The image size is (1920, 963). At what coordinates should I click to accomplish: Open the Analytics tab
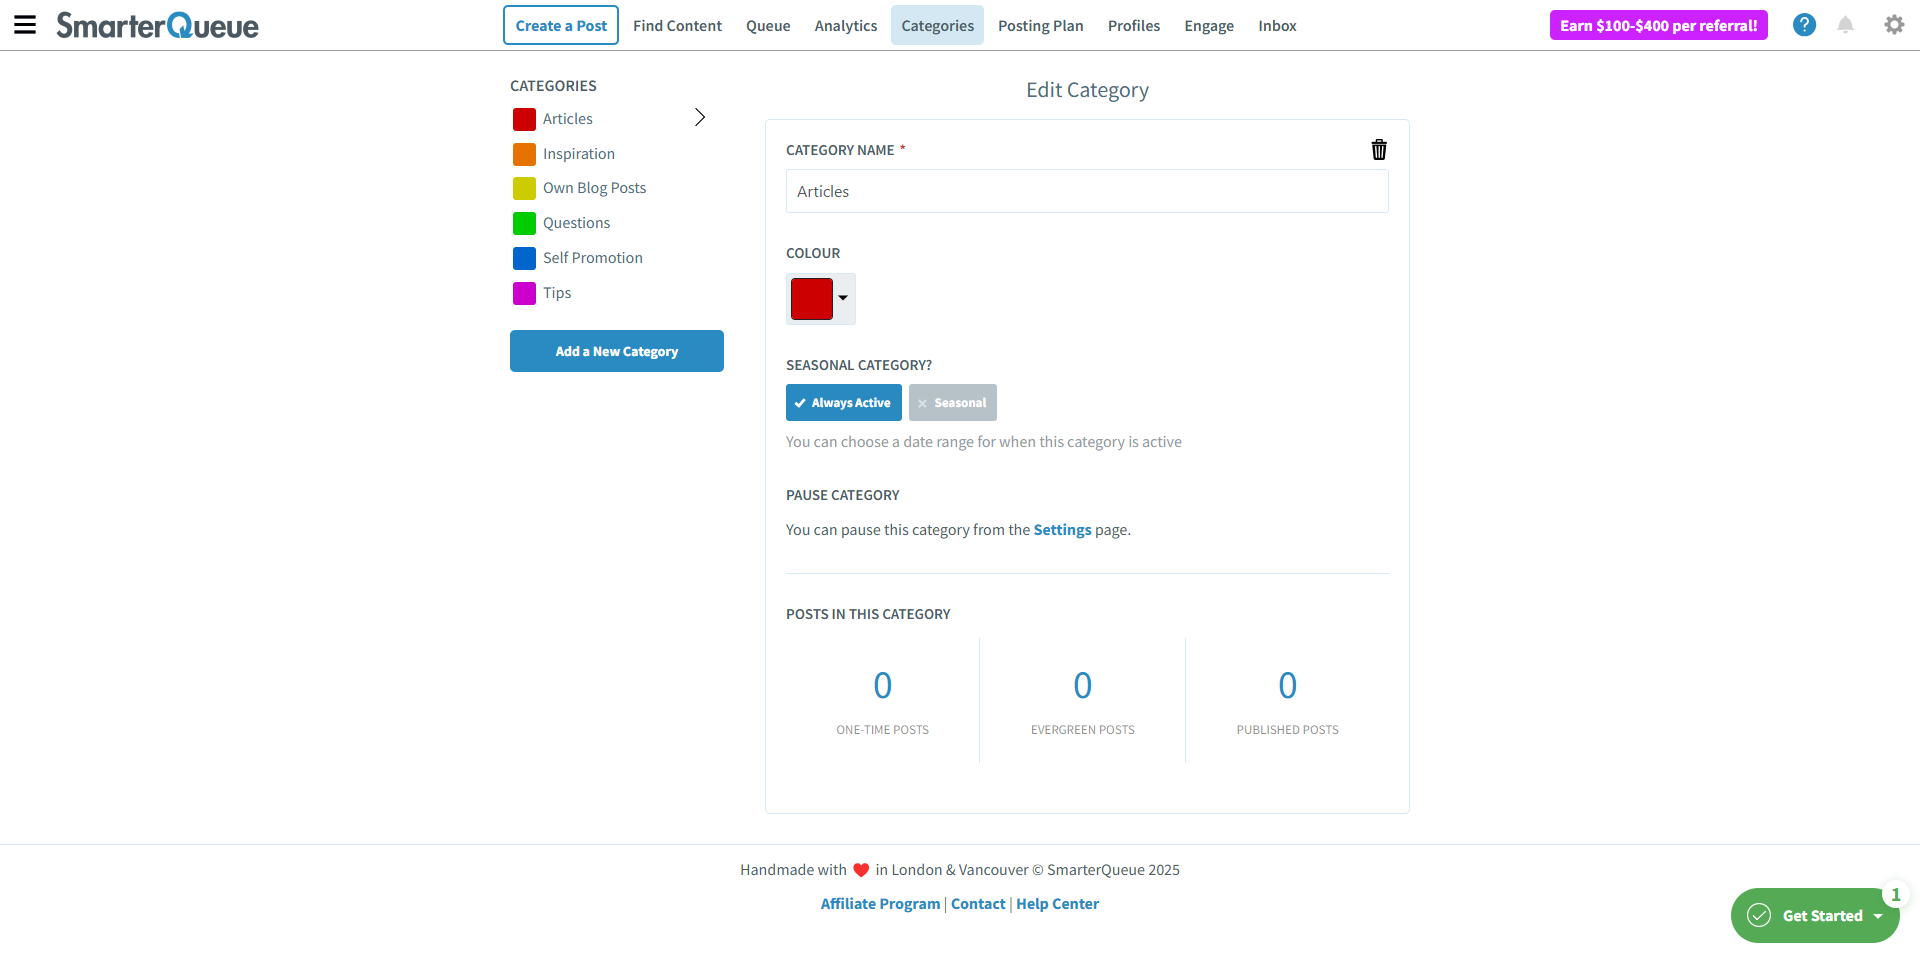coord(845,26)
